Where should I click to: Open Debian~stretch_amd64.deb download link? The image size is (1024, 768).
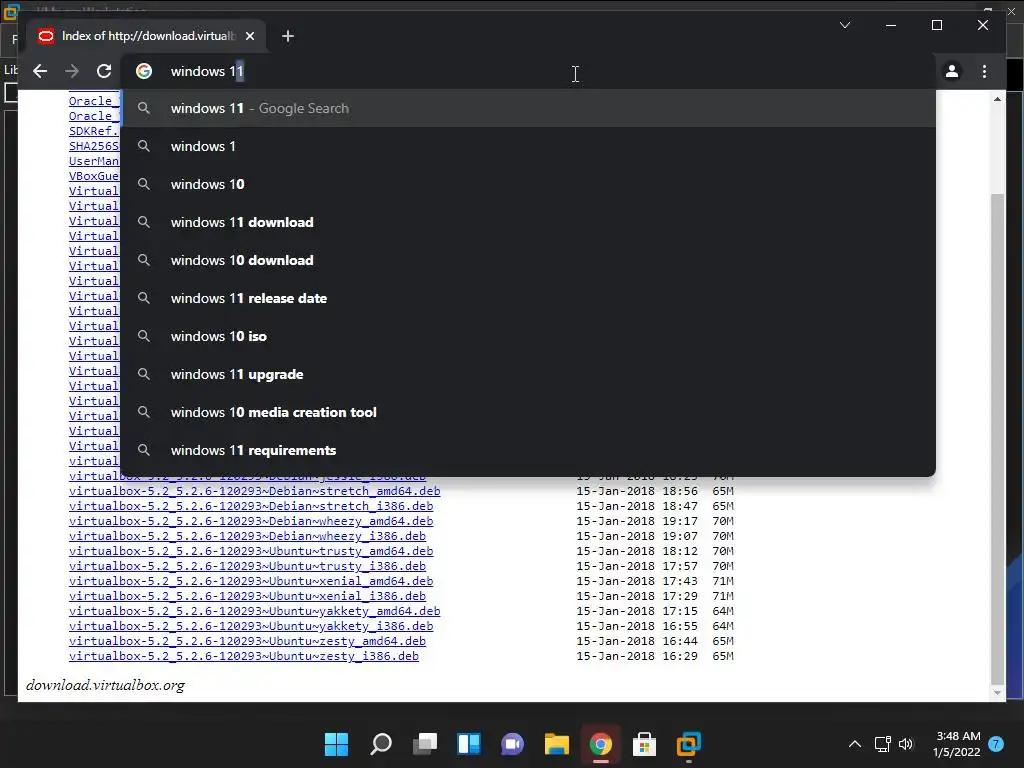[x=255, y=490]
